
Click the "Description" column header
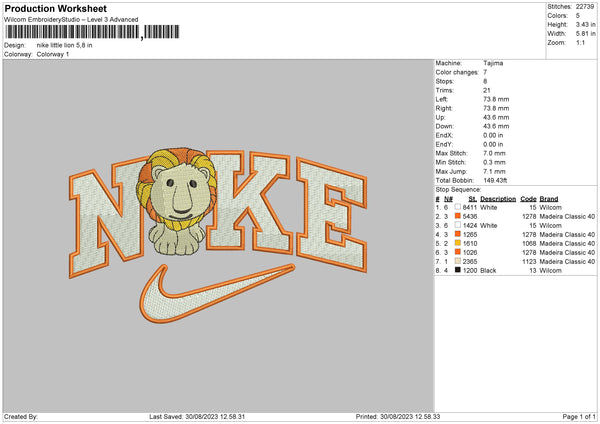[498, 199]
